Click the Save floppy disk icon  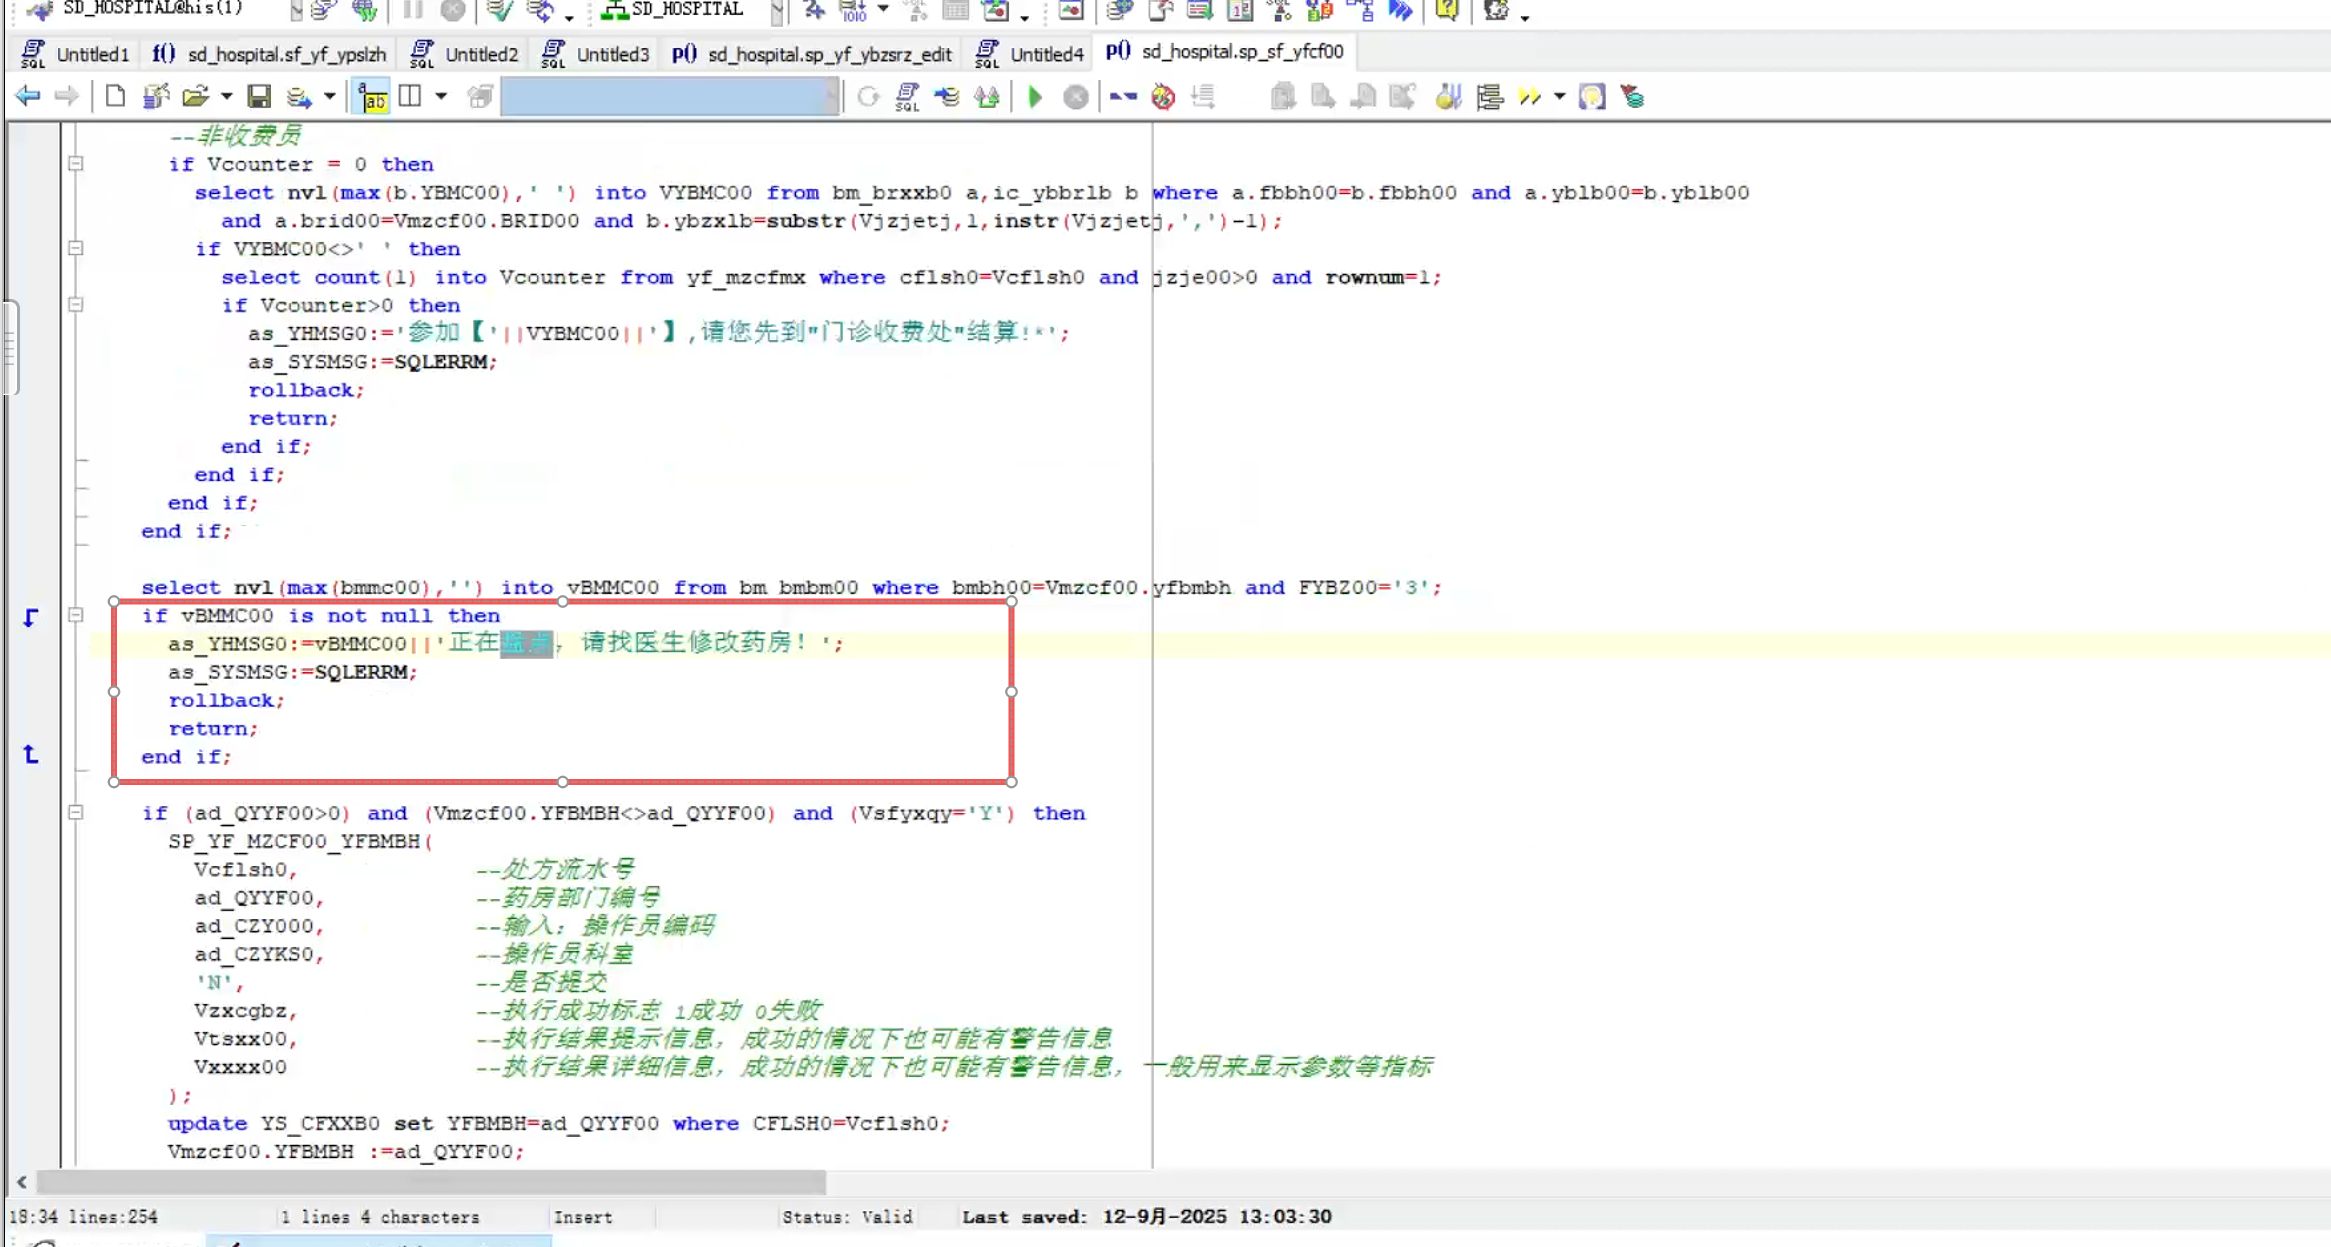(x=259, y=97)
